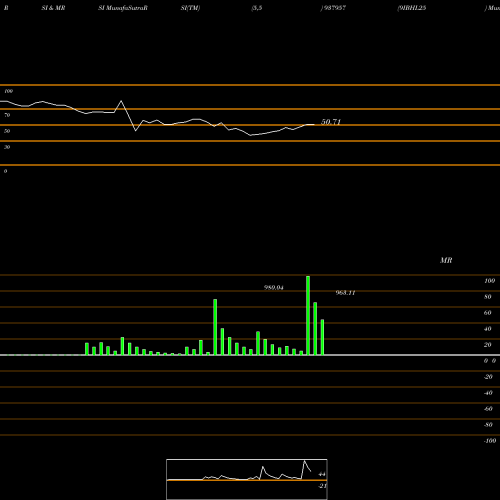Open the mini overview chart thumbnail
500x500 pixels.
coord(247,479)
